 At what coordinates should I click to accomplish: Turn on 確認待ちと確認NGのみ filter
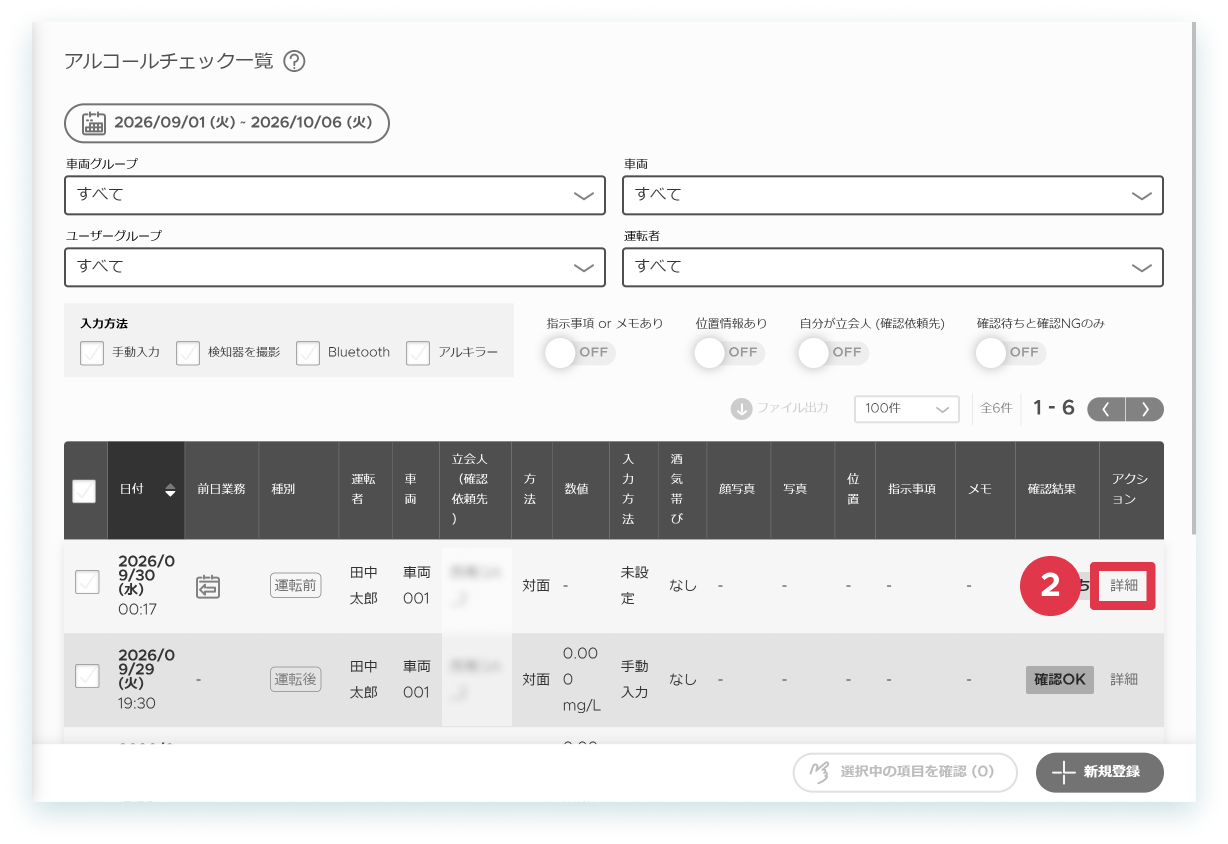click(1009, 352)
